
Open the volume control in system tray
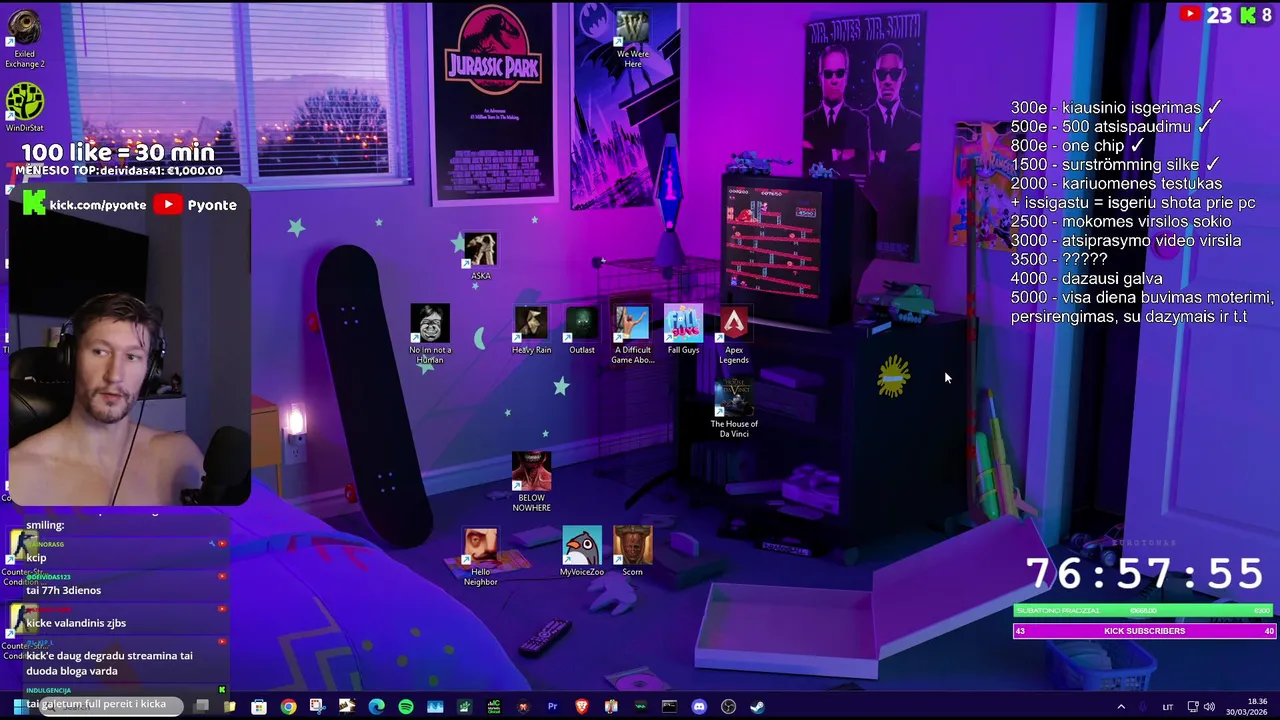pos(1209,707)
